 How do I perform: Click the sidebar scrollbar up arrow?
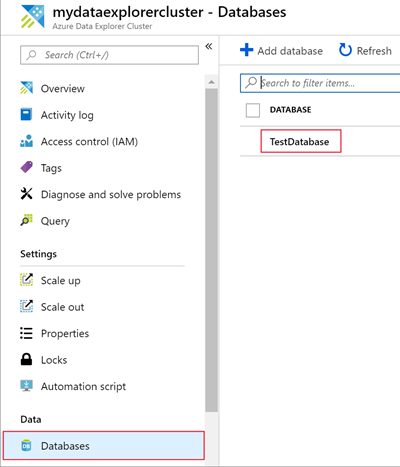(x=211, y=82)
